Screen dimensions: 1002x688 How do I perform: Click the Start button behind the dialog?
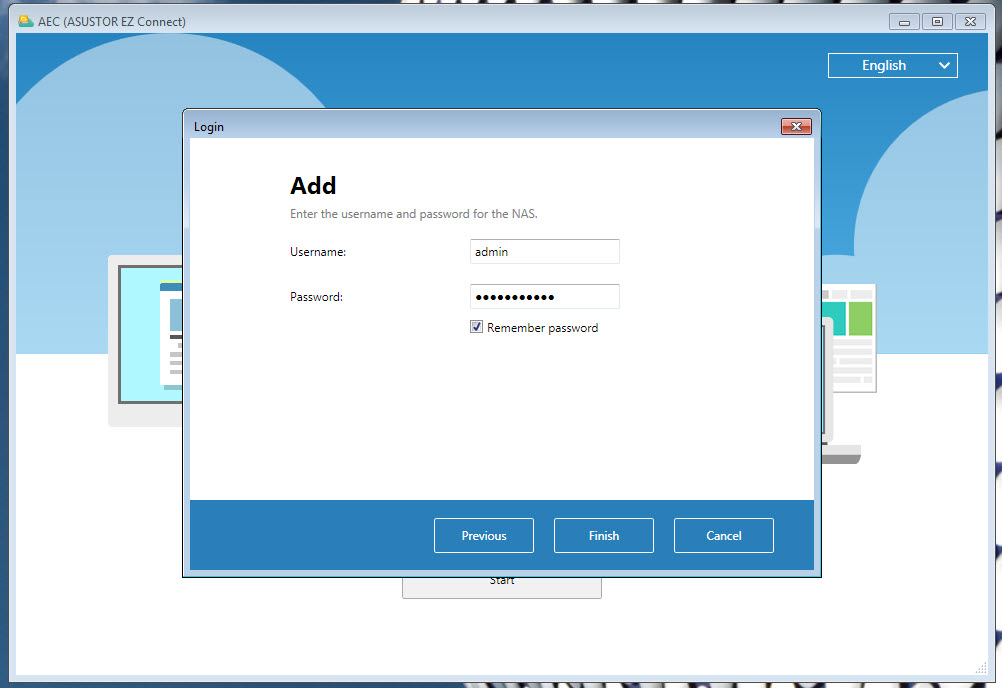[x=502, y=588]
